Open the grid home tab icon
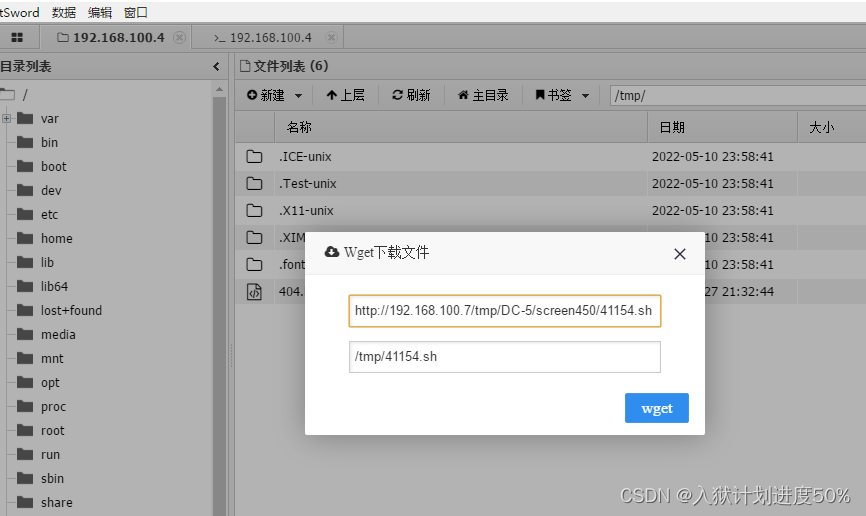The width and height of the screenshot is (866, 516). pos(17,38)
